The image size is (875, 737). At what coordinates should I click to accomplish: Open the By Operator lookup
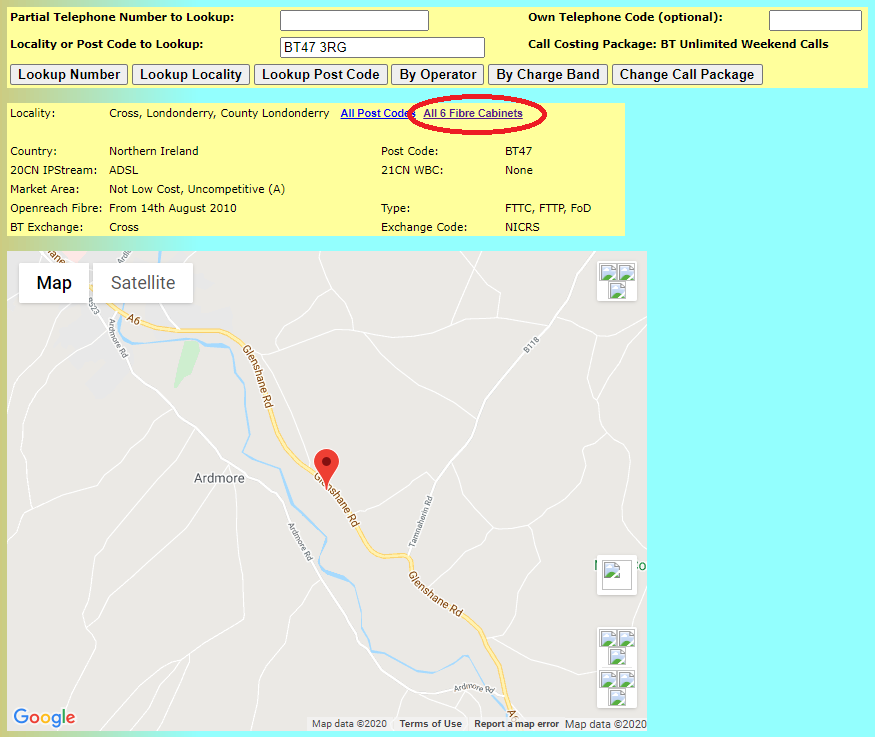pos(438,75)
